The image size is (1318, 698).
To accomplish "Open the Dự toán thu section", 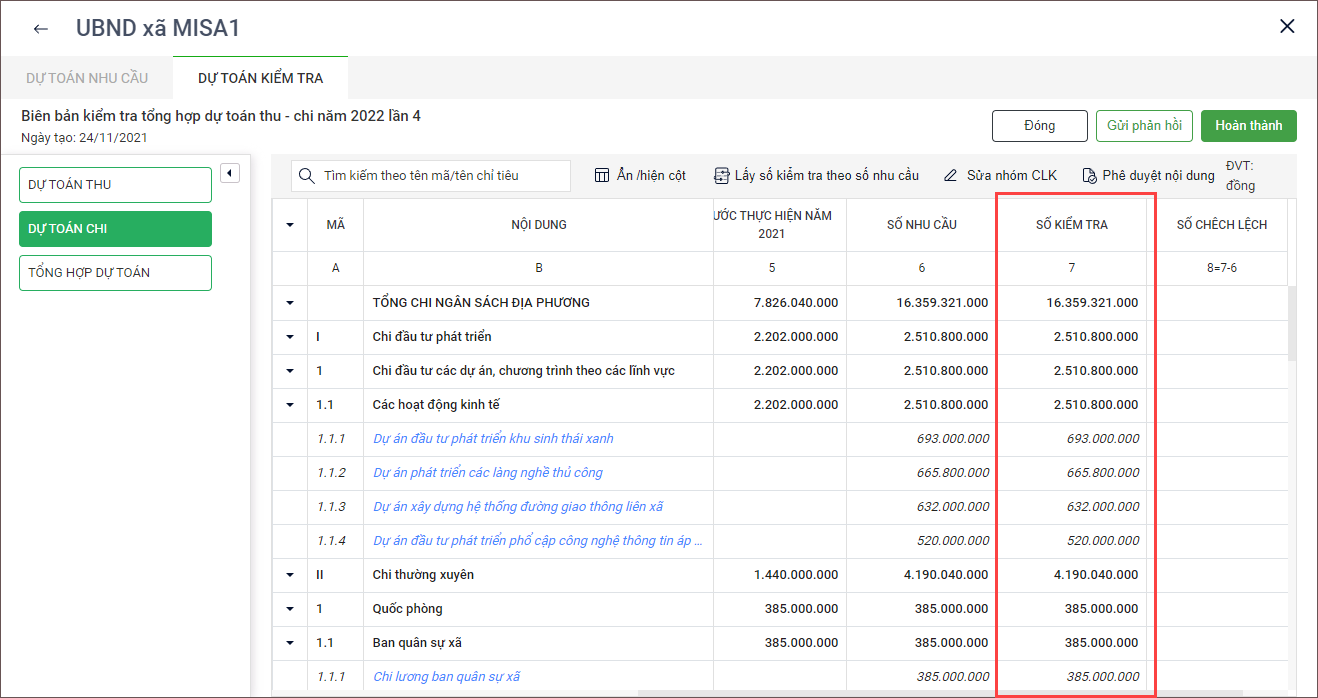I will 115,185.
